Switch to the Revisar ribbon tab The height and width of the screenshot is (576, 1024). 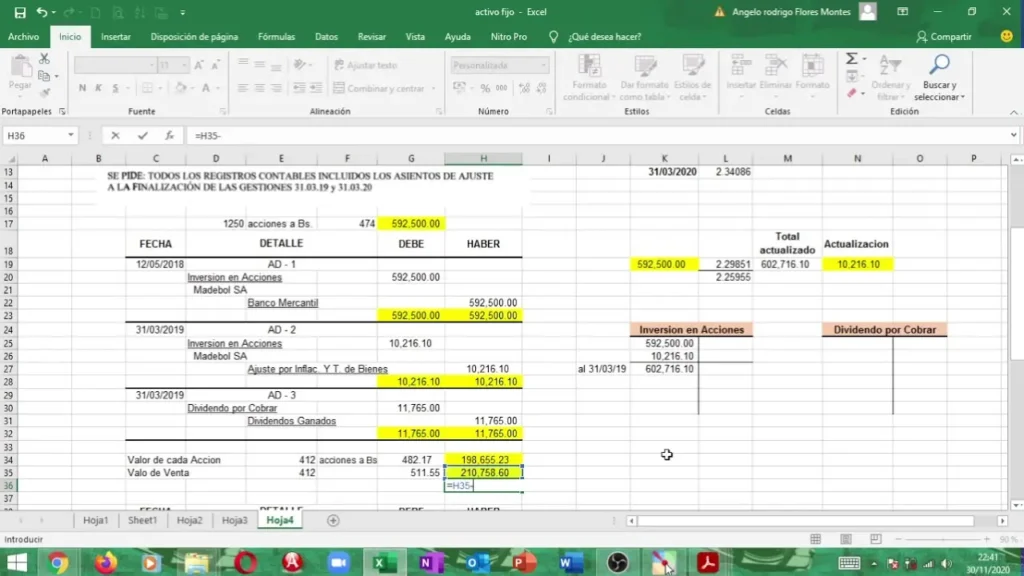[372, 37]
